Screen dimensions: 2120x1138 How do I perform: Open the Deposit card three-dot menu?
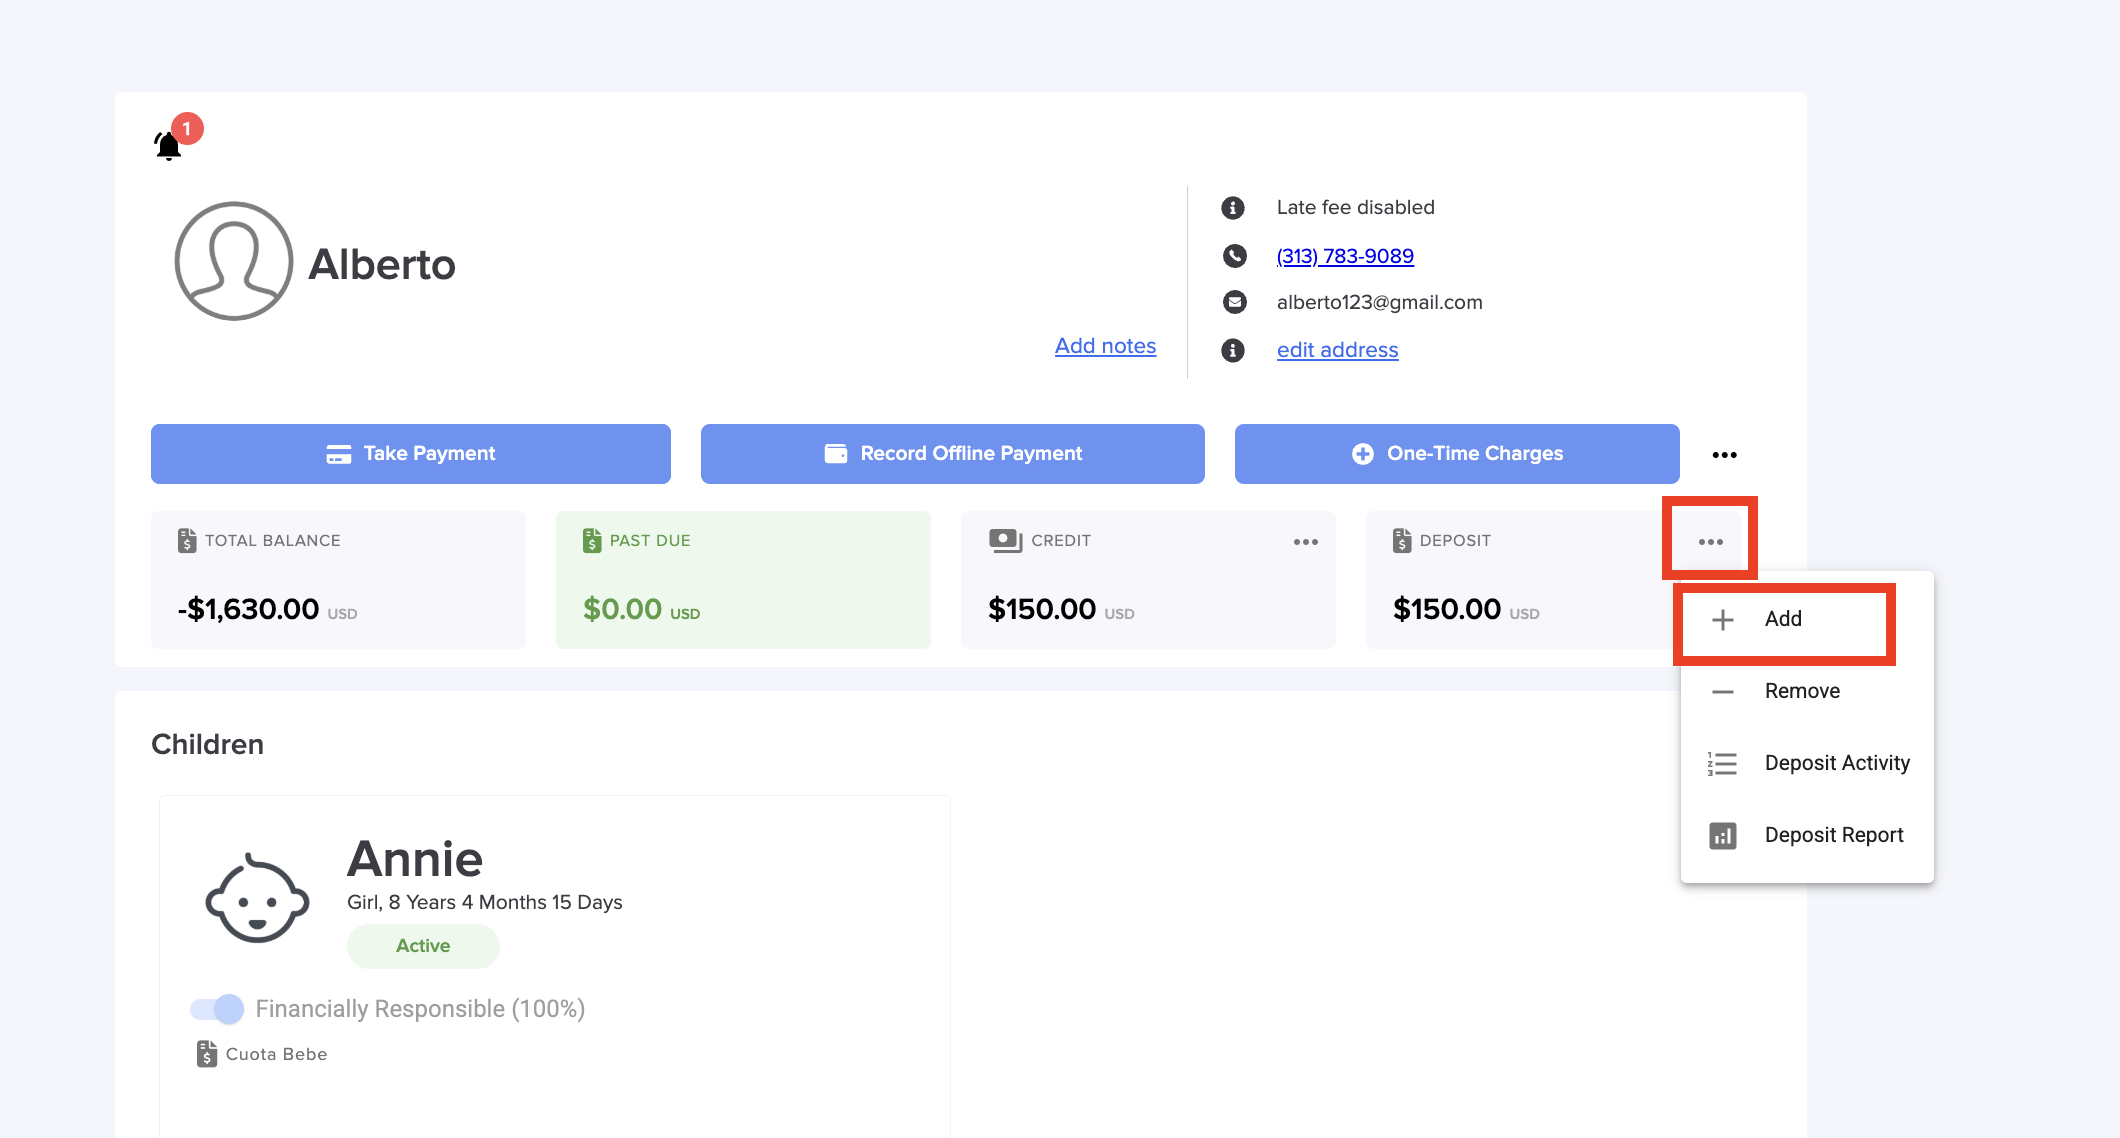[x=1710, y=542]
